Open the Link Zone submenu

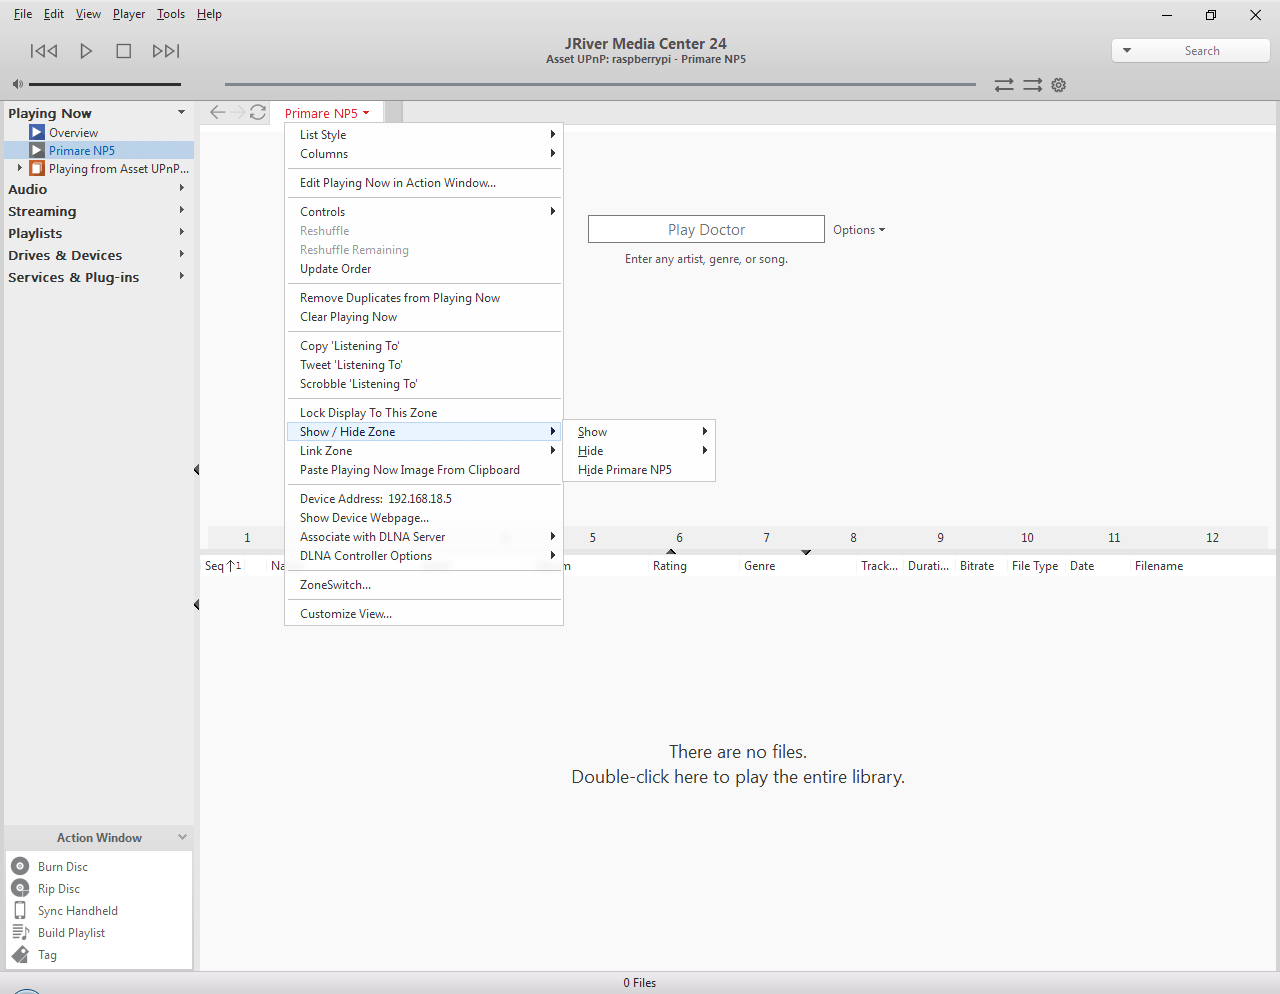coord(424,450)
